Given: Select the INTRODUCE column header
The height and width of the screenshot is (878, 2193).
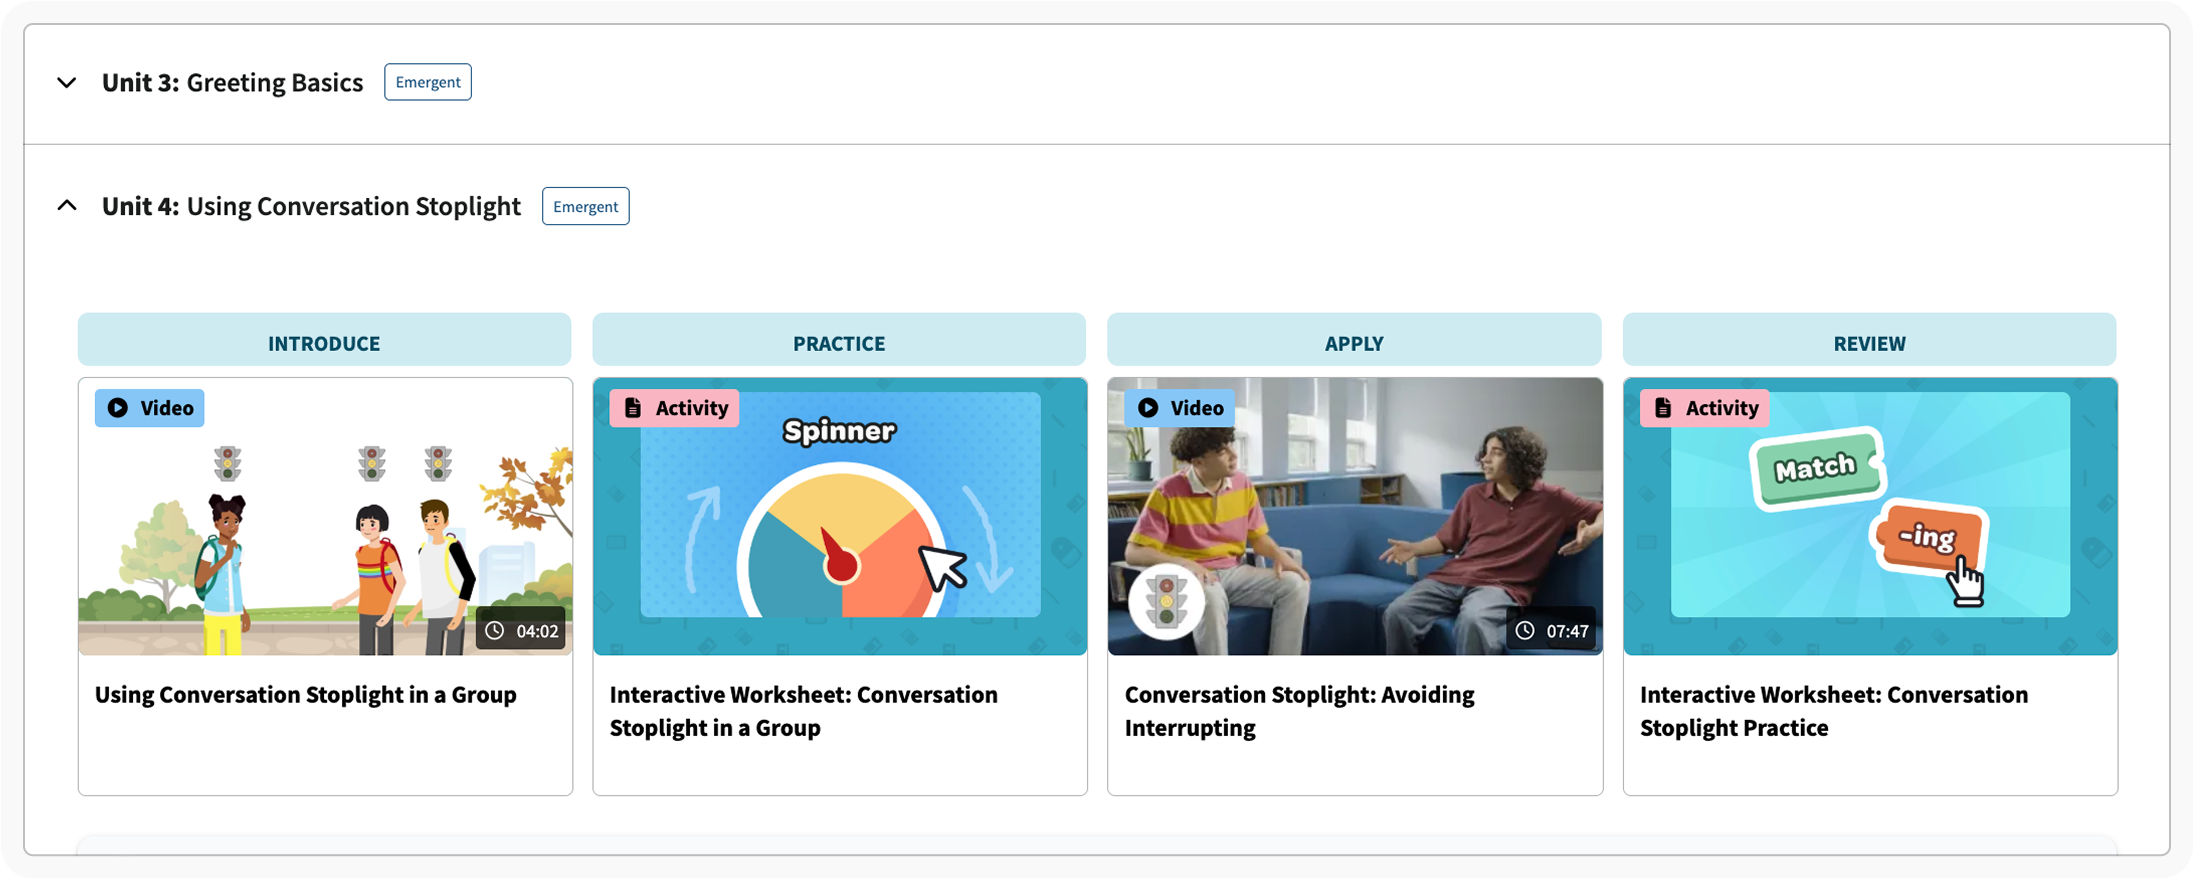Looking at the screenshot, I should pos(324,343).
